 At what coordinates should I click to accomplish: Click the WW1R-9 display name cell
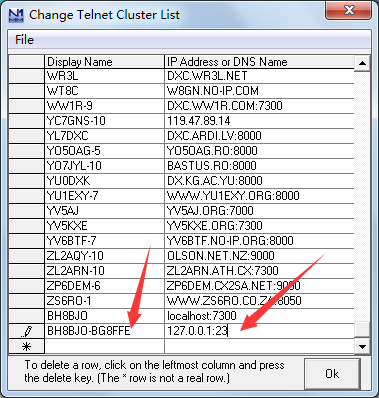point(104,106)
